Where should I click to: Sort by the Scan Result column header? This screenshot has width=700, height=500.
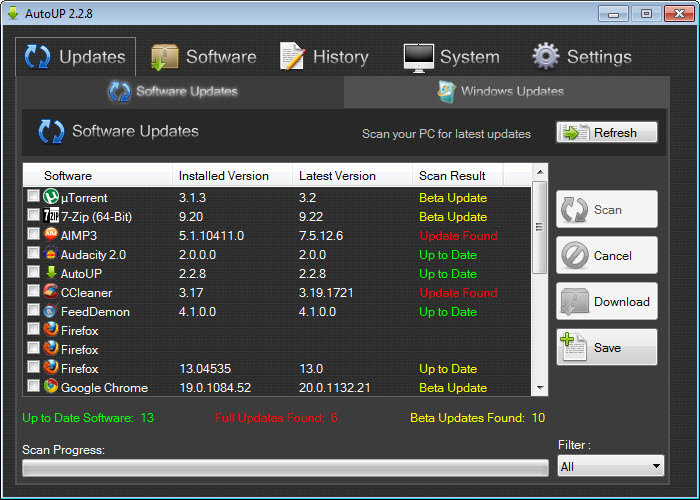coord(458,175)
